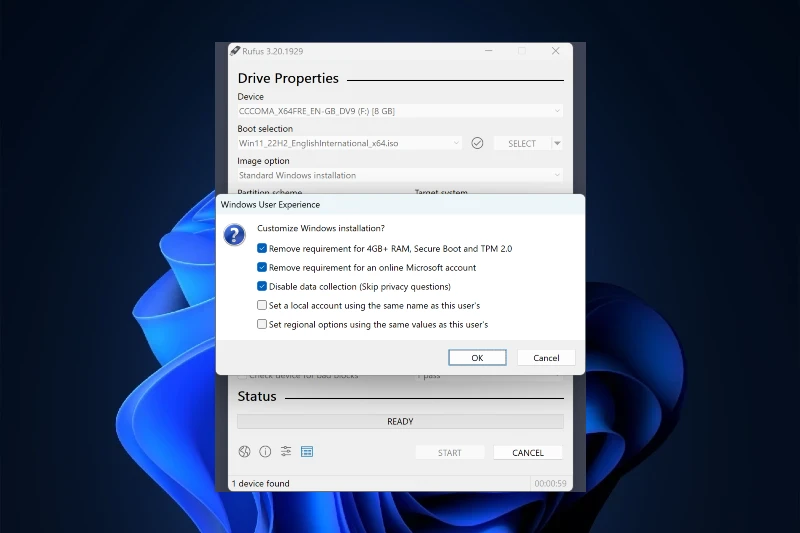Viewport: 800px width, 533px height.
Task: Click the SELECT button in Rufus
Action: [x=522, y=143]
